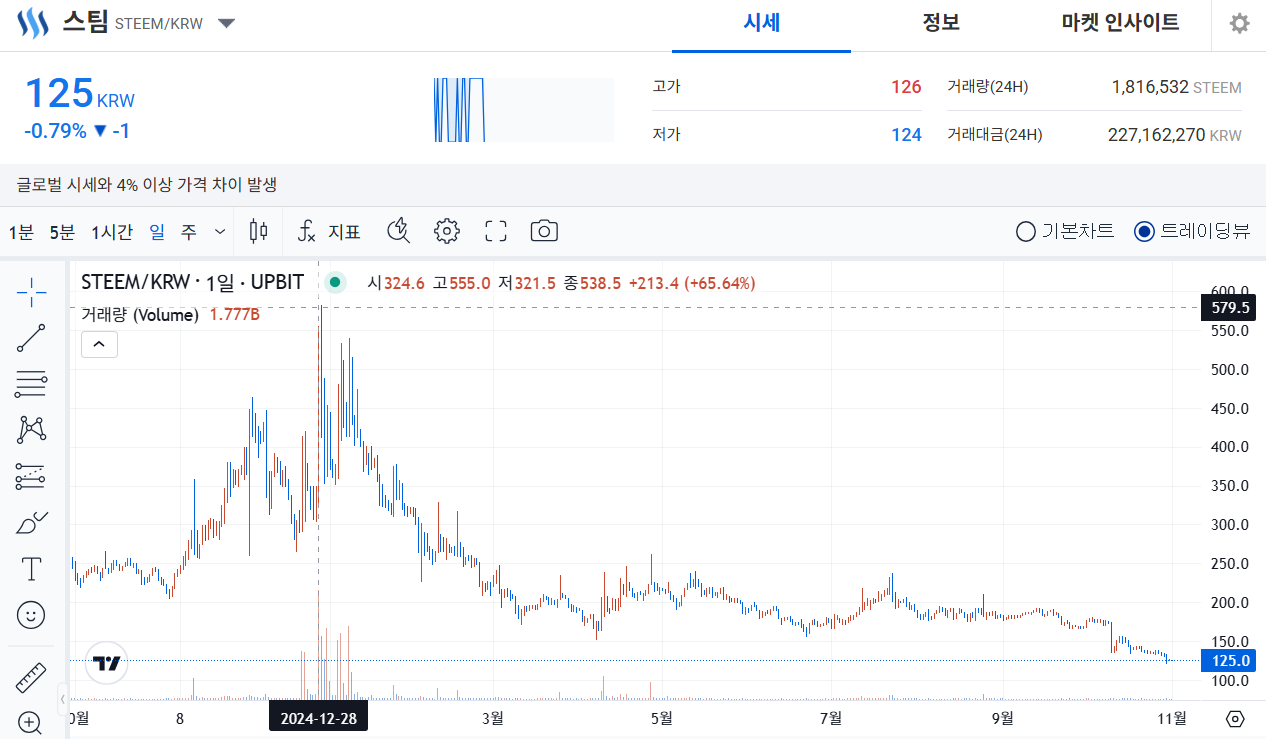Click the 거래대금(24H) value 227,162,270
The image size is (1266, 739).
tap(1156, 135)
